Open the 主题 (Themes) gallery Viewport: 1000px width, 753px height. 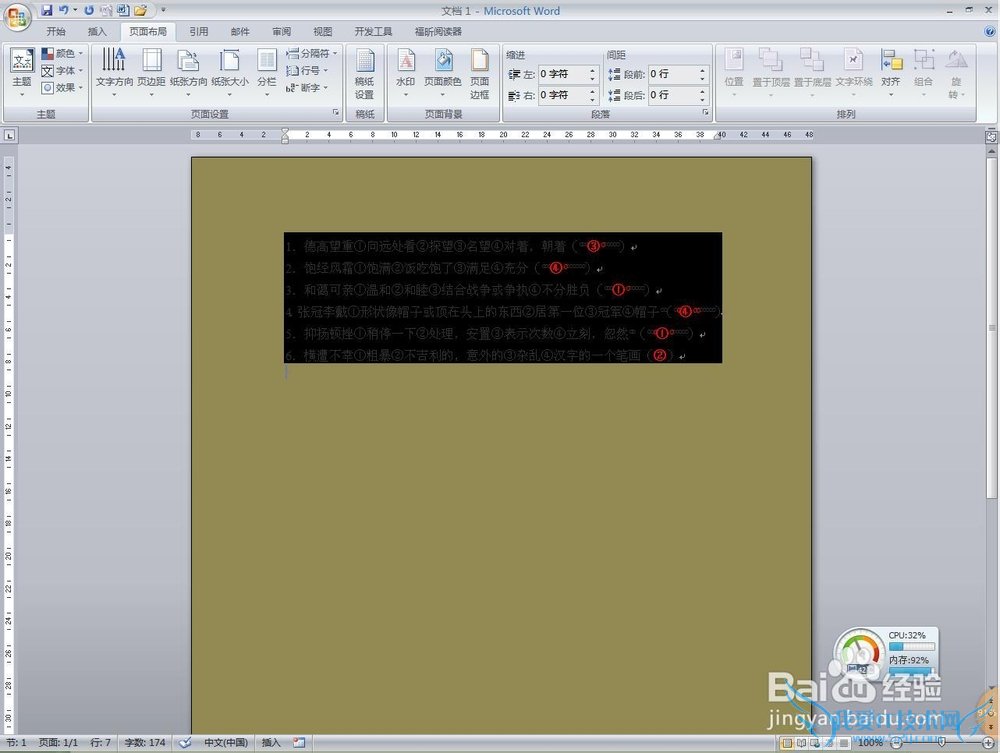22,73
